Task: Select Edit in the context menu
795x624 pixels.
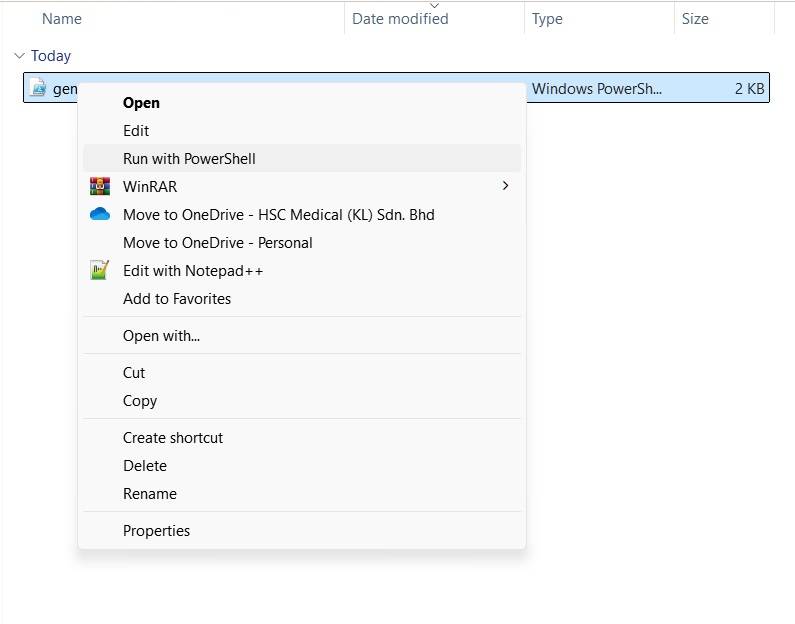Action: pyautogui.click(x=136, y=130)
